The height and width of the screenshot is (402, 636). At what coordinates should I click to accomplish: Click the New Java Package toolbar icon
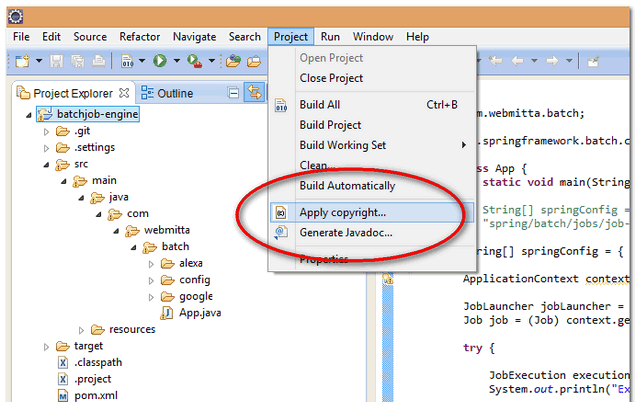233,61
